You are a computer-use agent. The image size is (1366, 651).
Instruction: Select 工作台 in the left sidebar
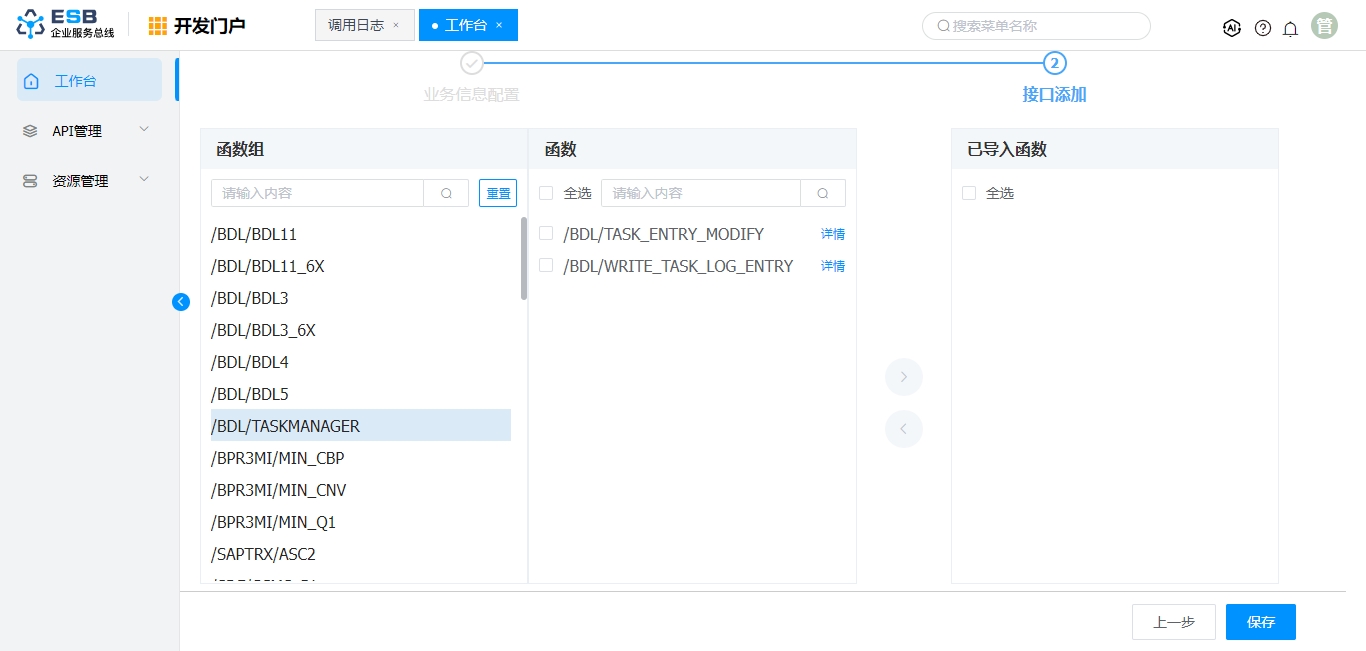tap(89, 80)
